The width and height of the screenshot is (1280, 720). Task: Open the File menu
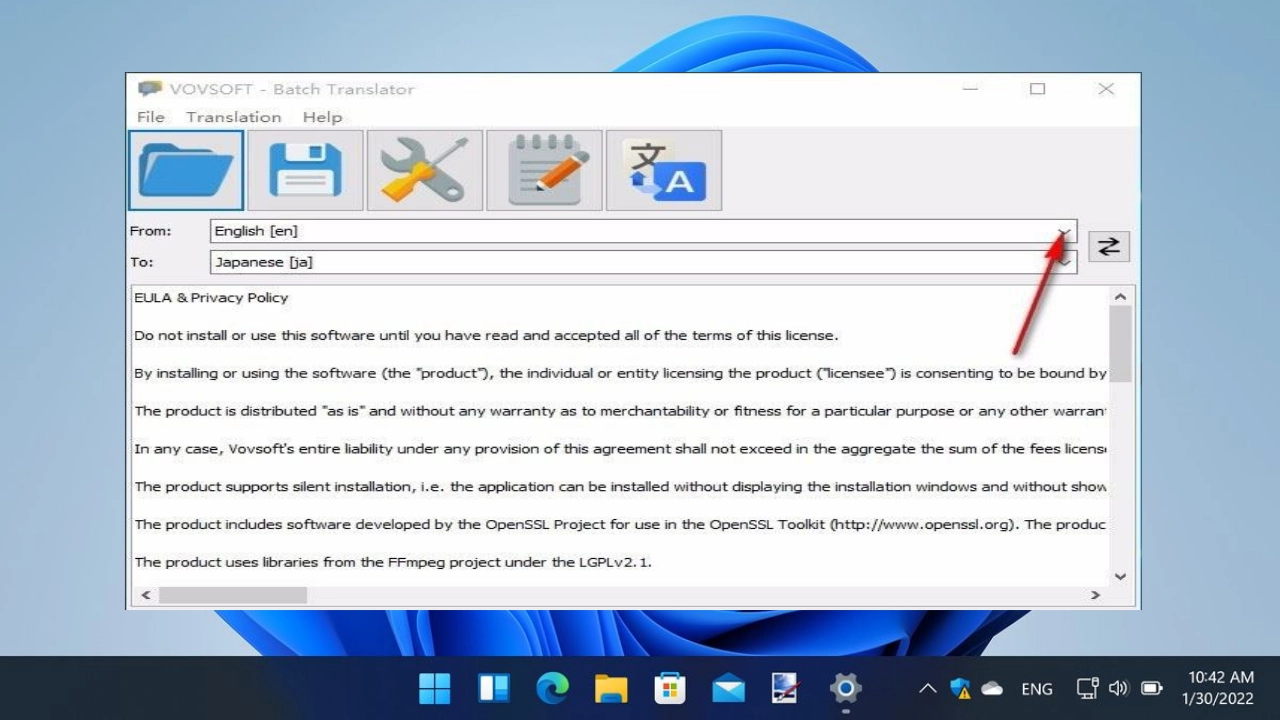click(x=151, y=117)
